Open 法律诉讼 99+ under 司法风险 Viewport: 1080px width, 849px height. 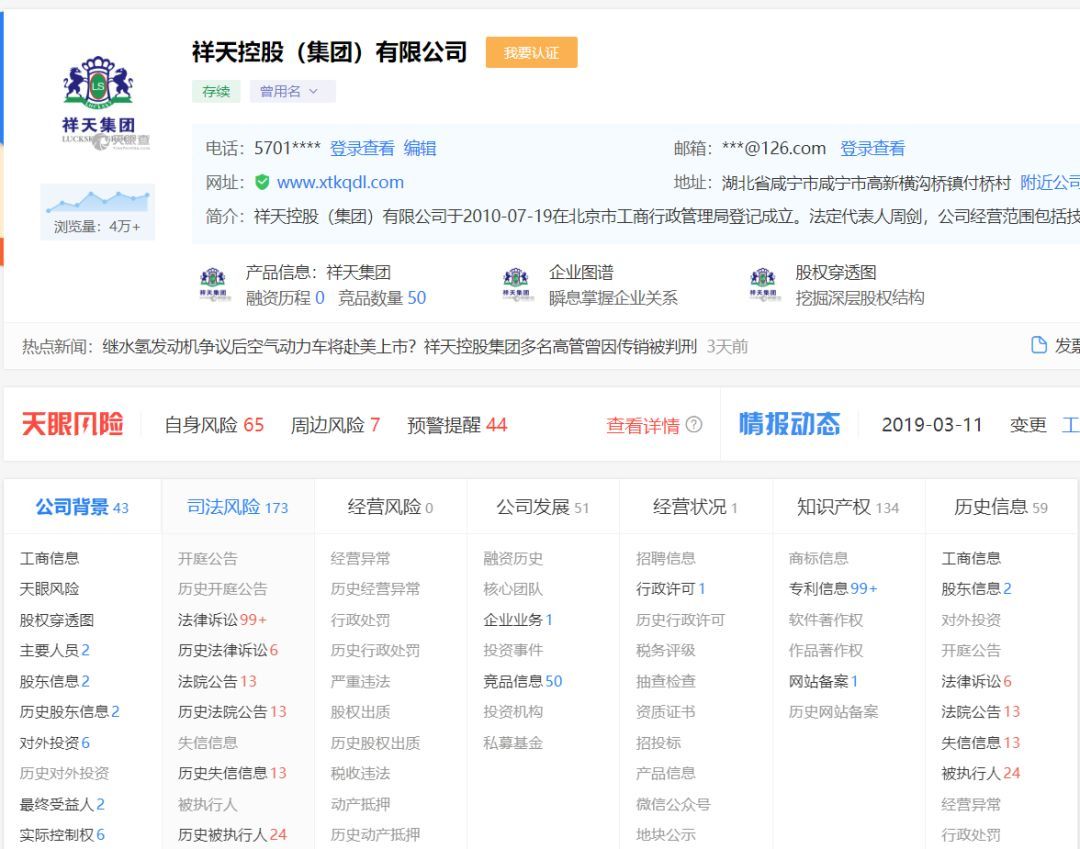tap(222, 620)
